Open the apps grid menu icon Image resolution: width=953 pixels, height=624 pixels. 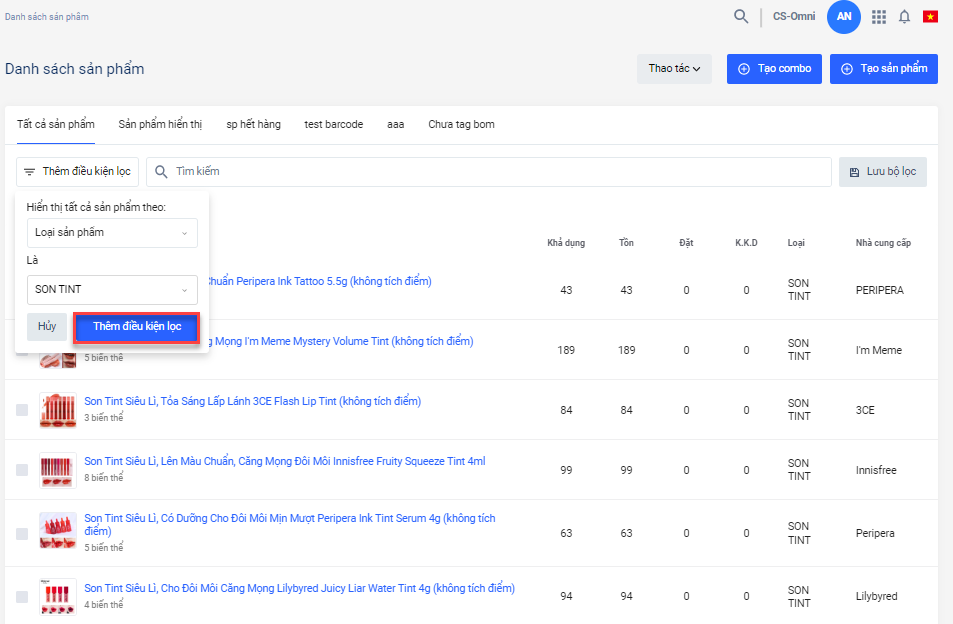click(879, 17)
